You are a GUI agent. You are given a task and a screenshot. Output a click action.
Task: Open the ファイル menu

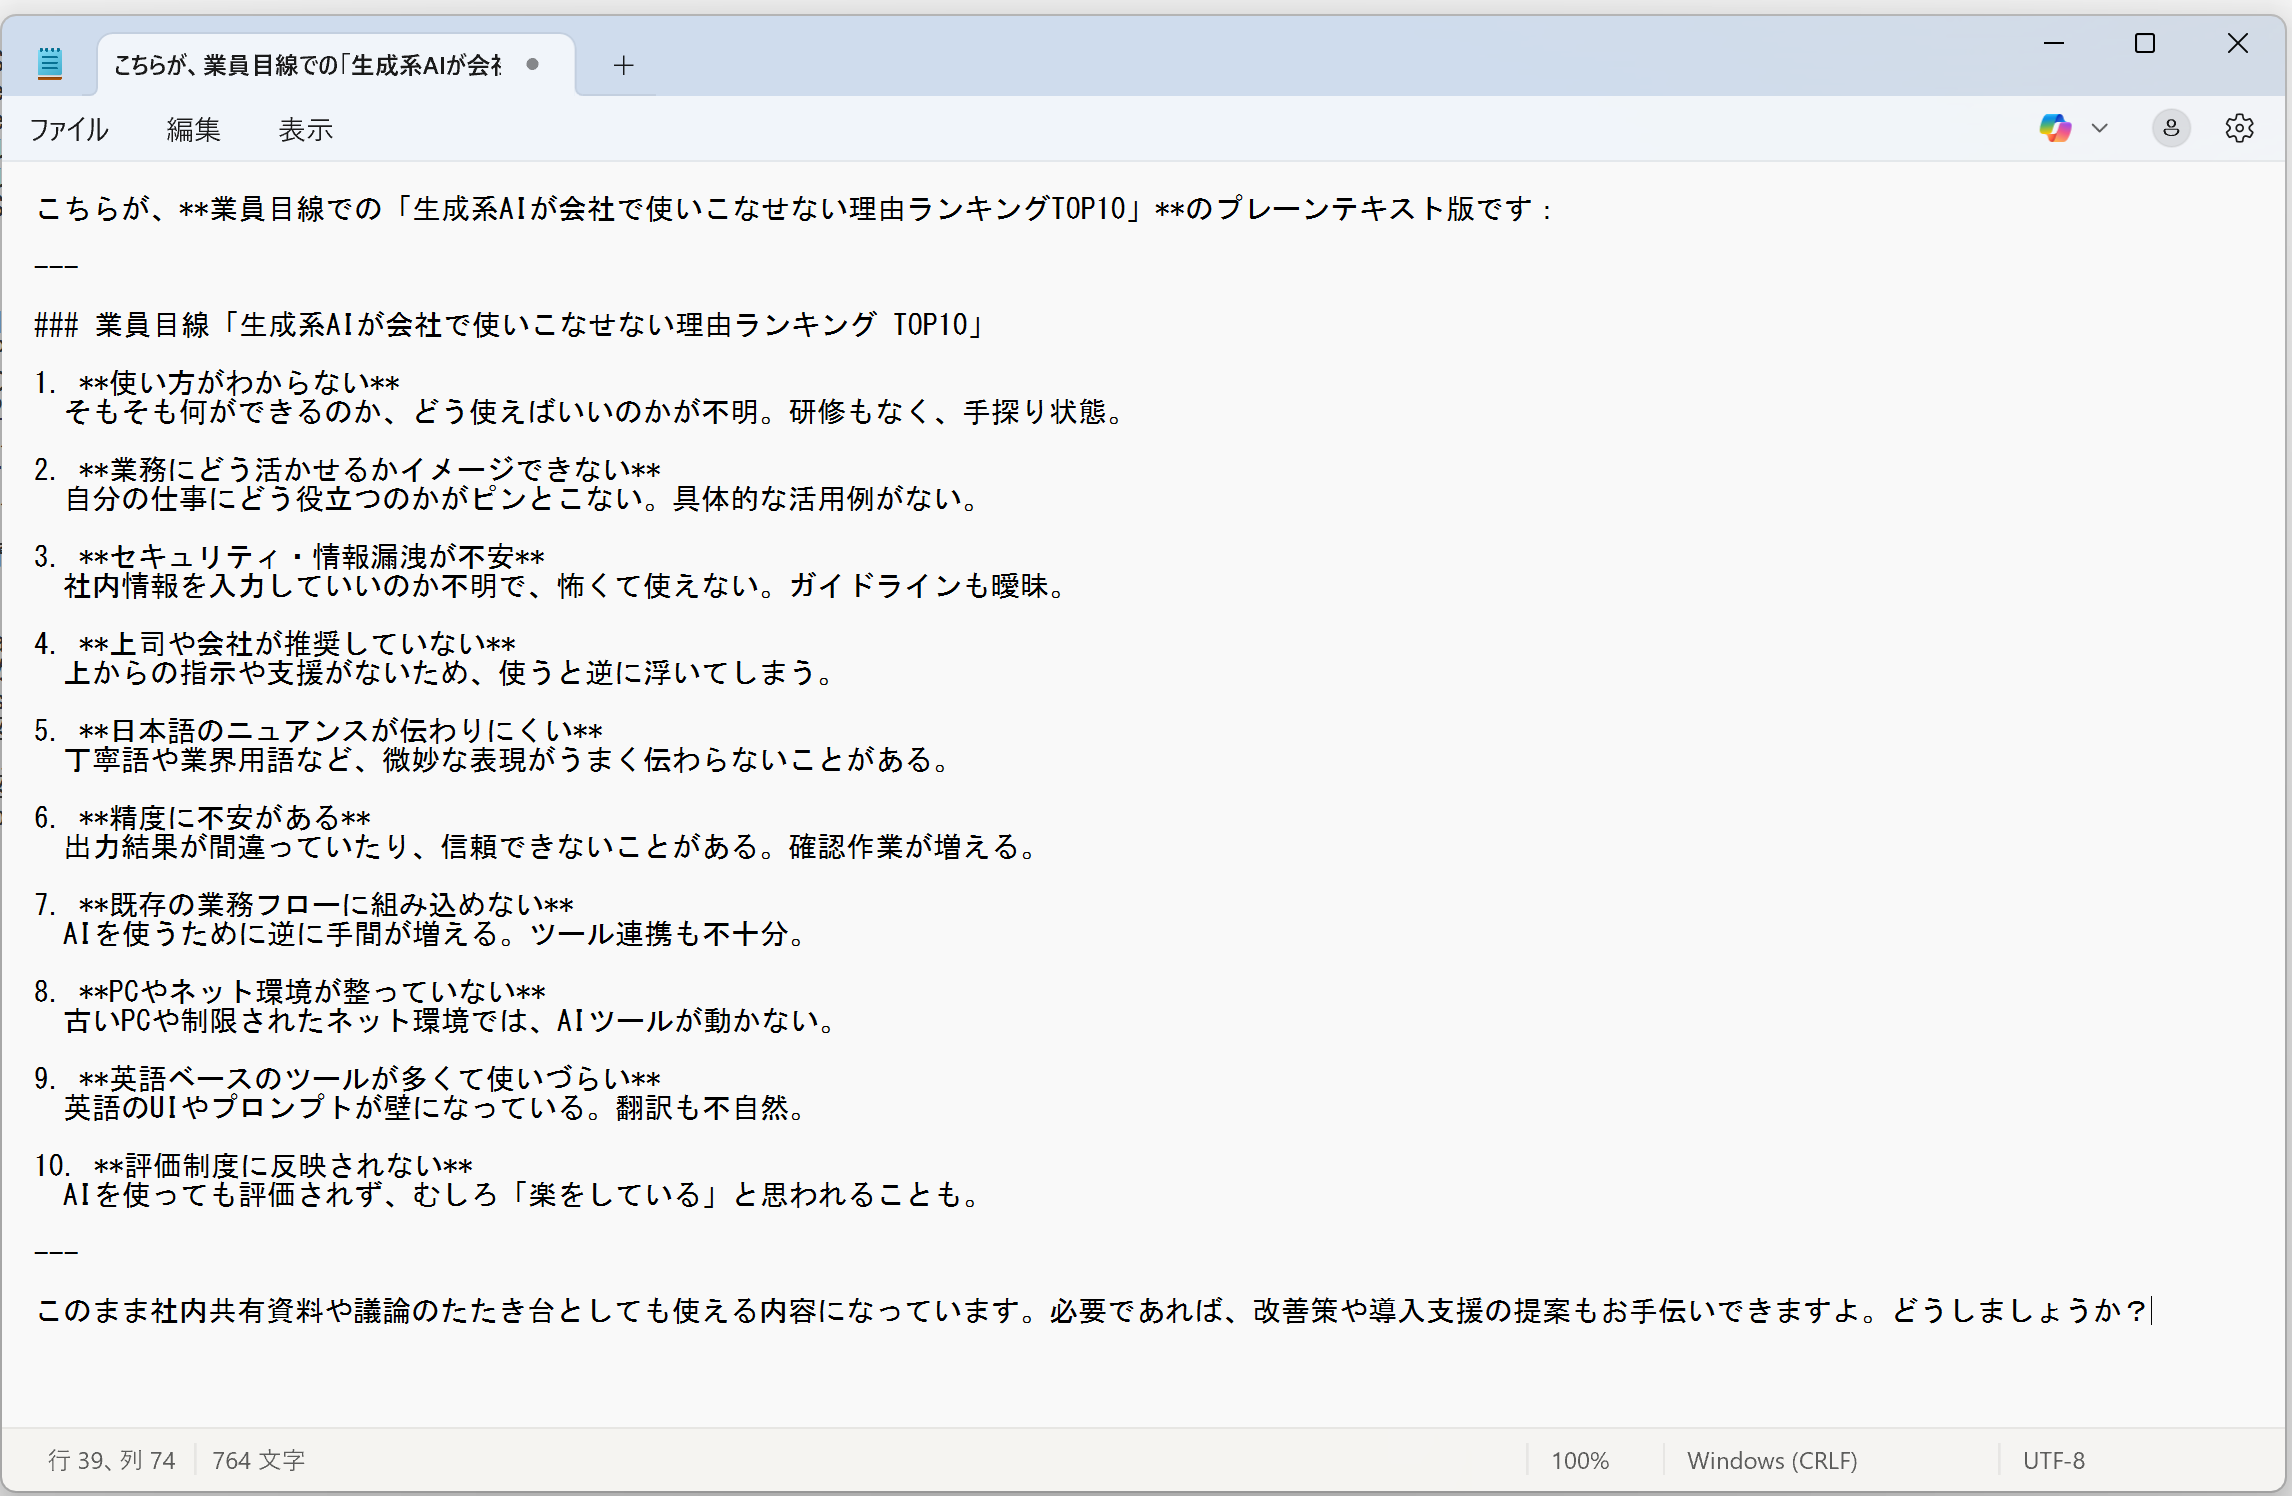click(x=68, y=129)
